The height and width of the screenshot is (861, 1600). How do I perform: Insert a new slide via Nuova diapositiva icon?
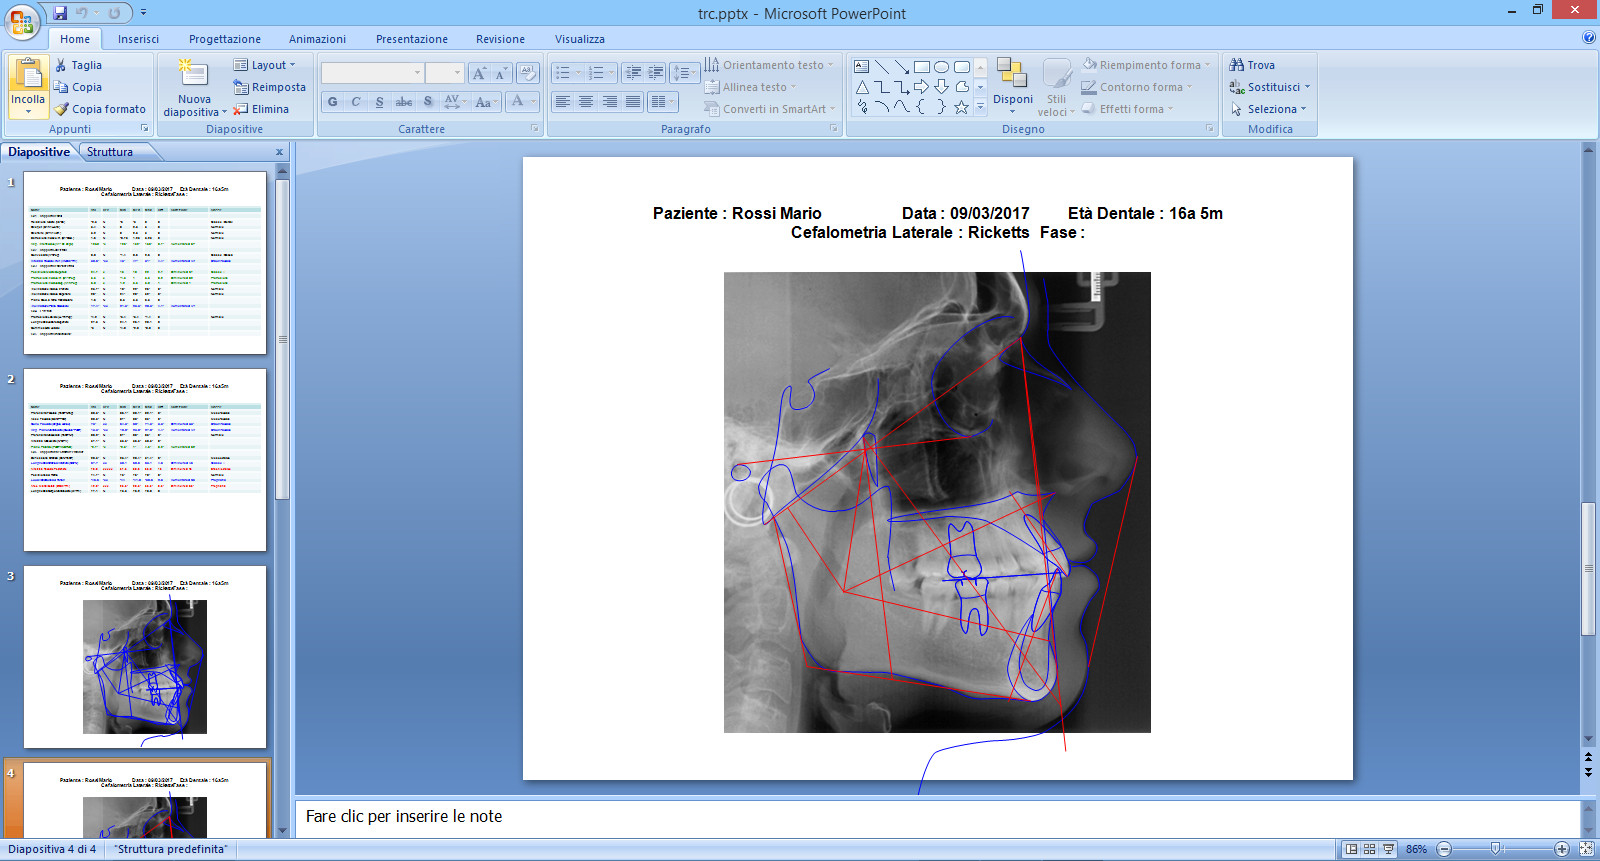tap(193, 73)
